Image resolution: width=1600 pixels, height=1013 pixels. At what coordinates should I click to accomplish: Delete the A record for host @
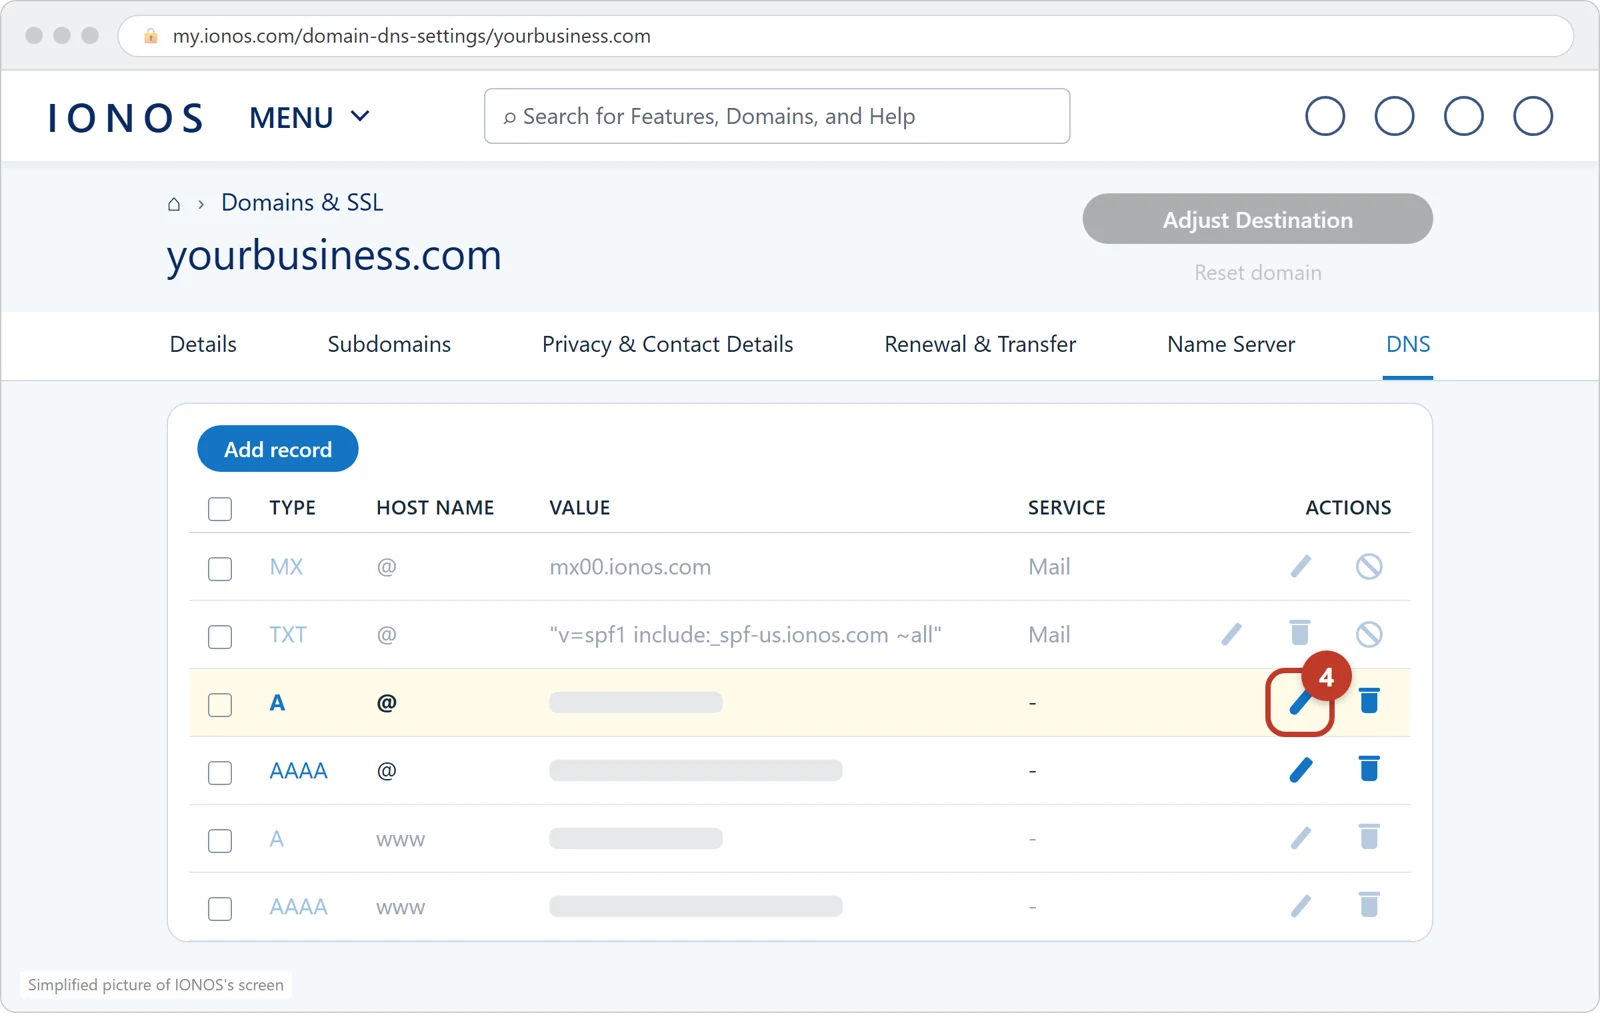pyautogui.click(x=1369, y=700)
